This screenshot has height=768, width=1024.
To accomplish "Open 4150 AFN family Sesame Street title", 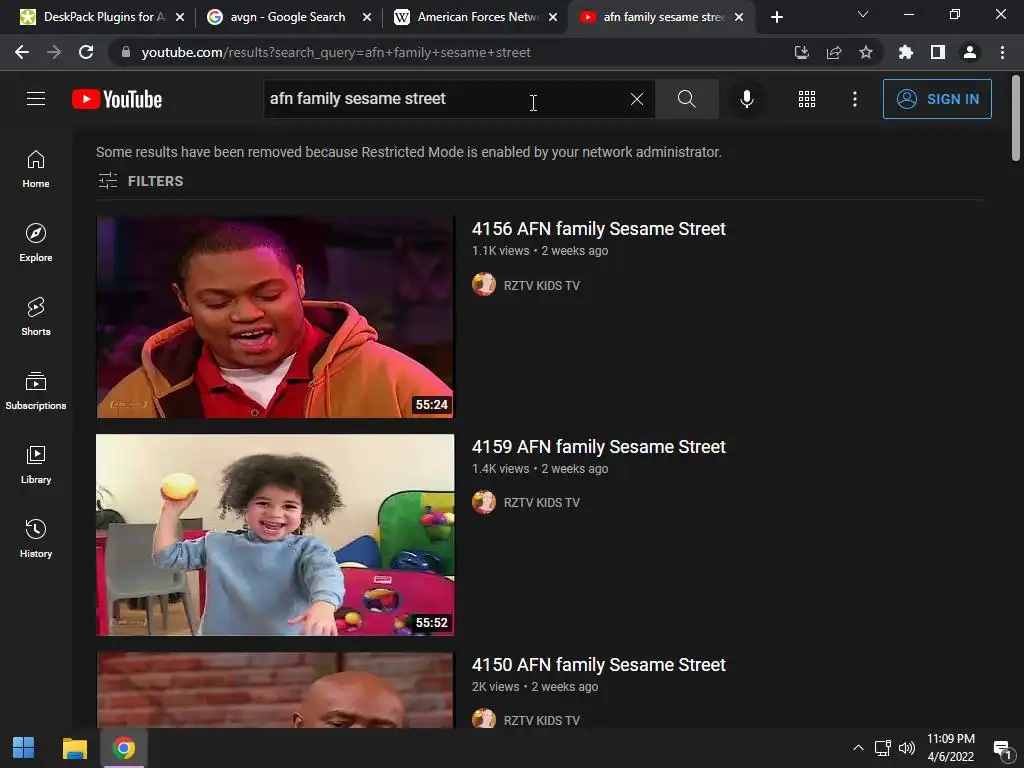I will [x=599, y=665].
